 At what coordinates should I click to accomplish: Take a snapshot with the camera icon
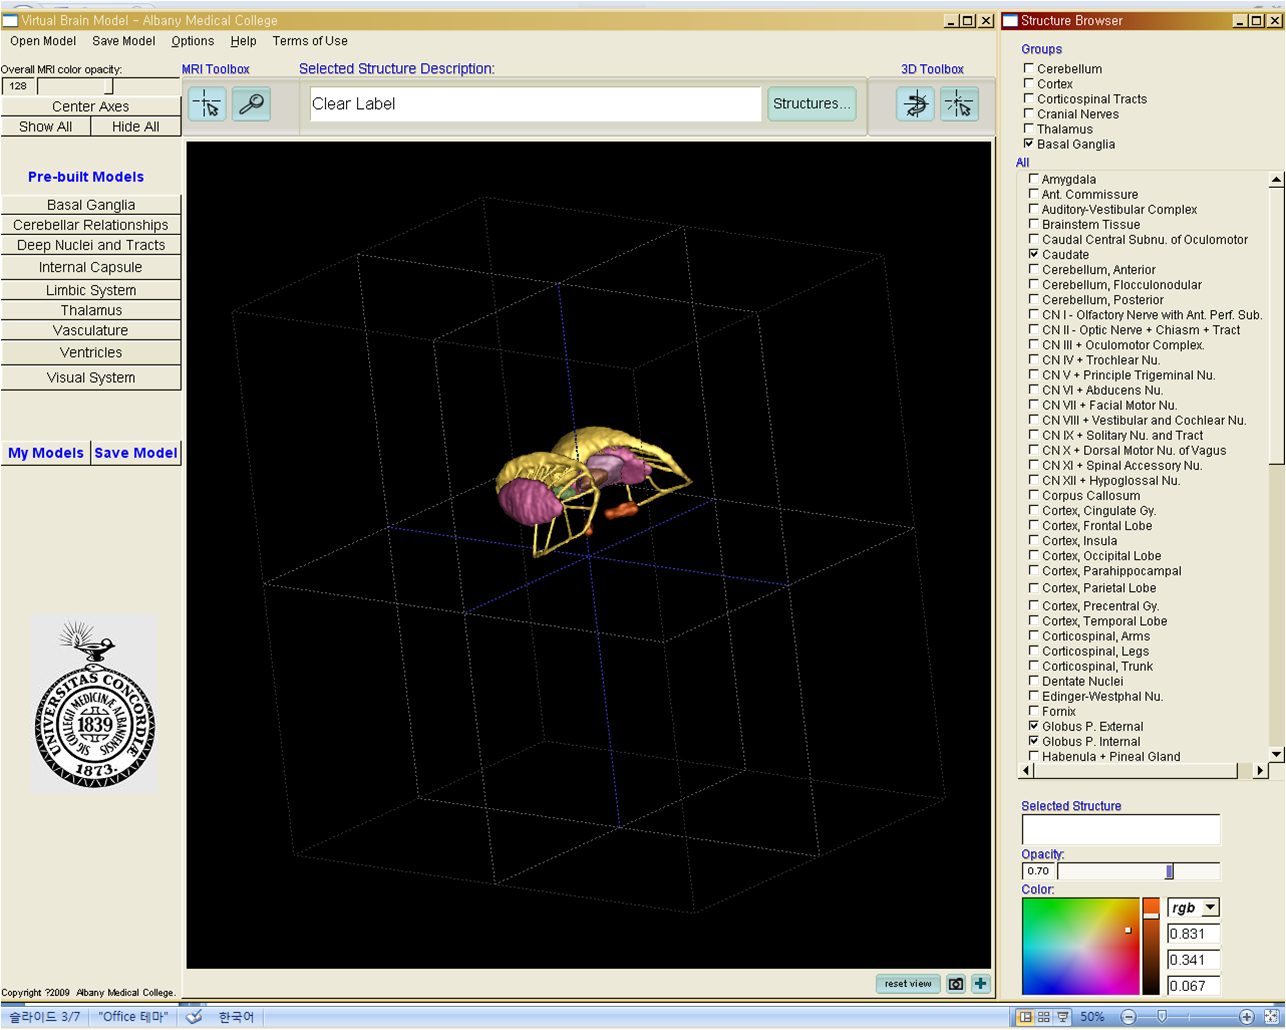point(956,984)
